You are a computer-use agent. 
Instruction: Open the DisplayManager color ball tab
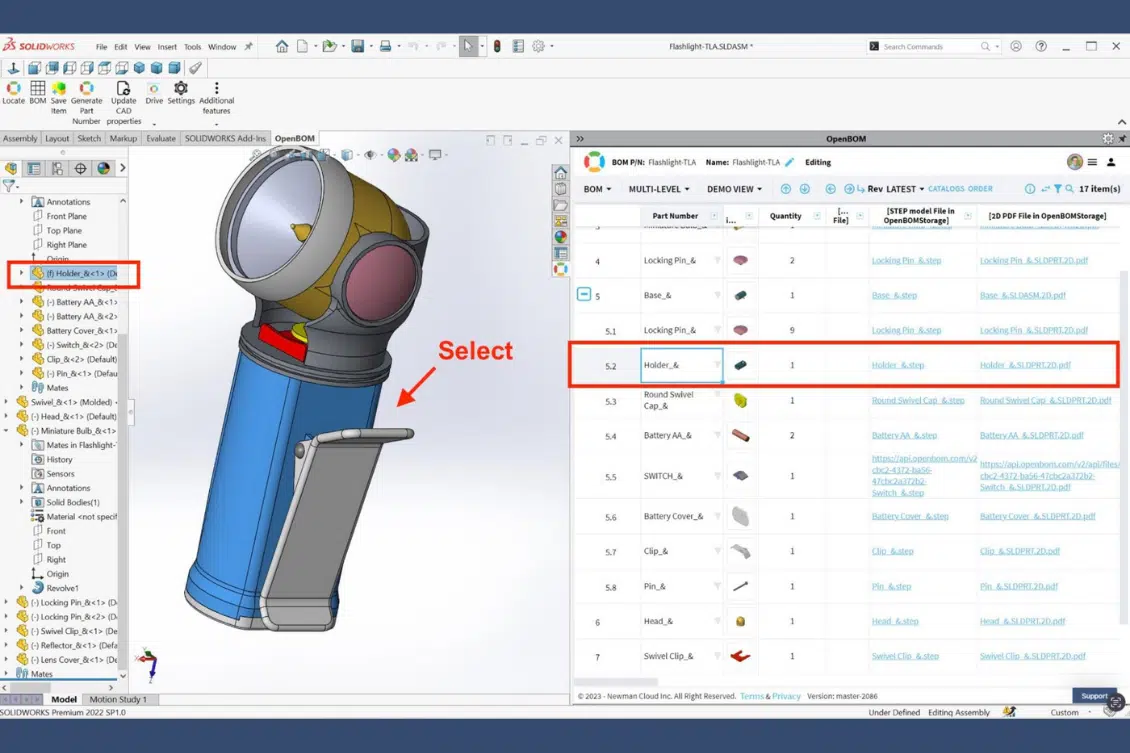click(103, 168)
